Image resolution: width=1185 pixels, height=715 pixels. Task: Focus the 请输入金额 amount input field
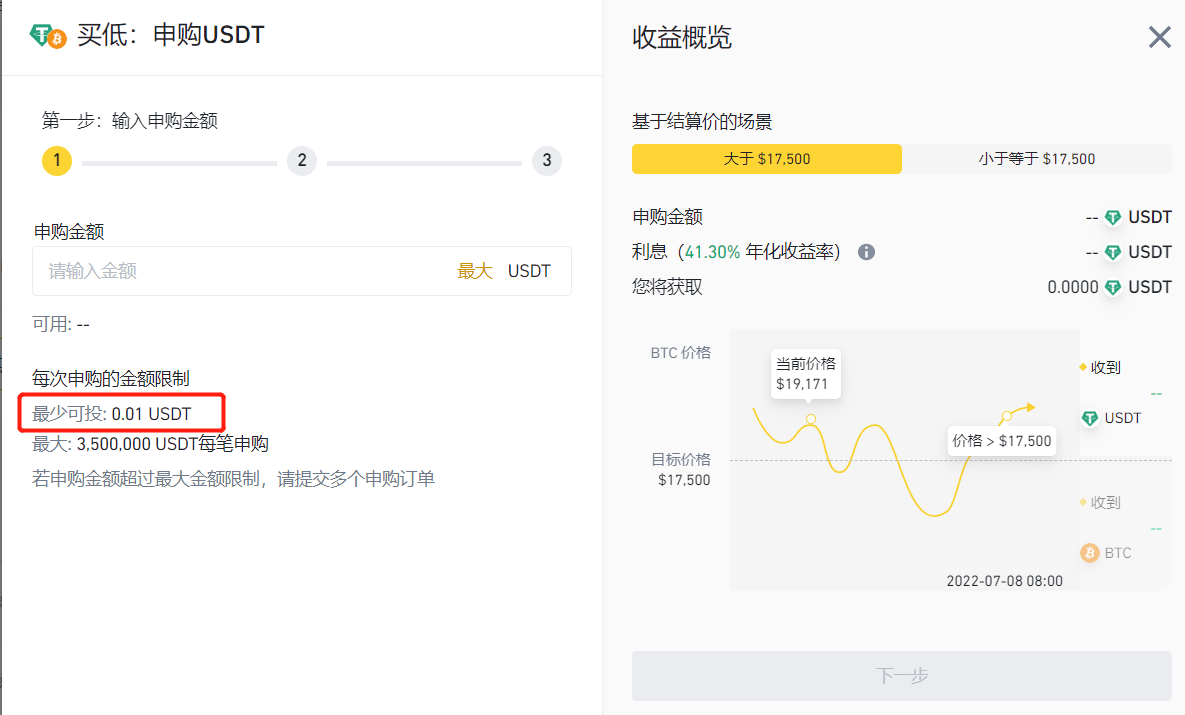click(240, 271)
